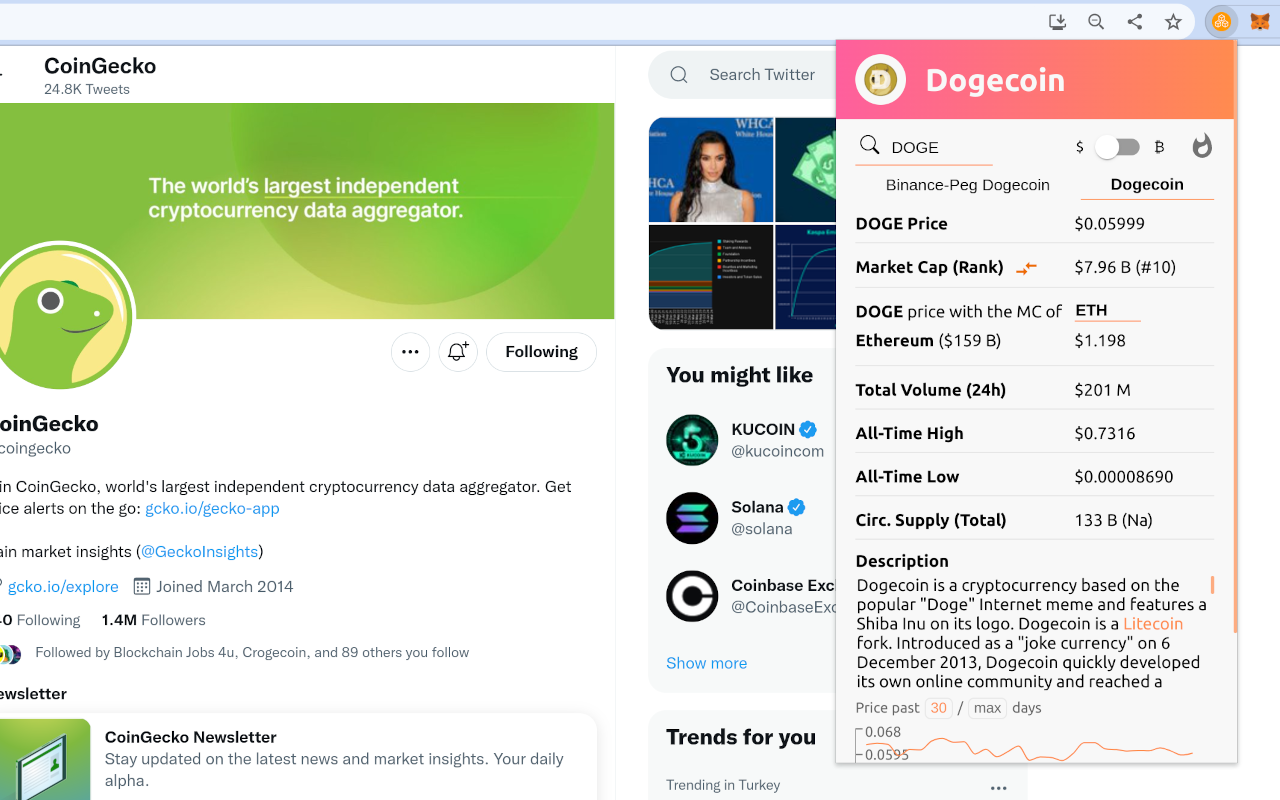1280x800 pixels.
Task: Click the KuCoin avatar
Action: pos(692,440)
